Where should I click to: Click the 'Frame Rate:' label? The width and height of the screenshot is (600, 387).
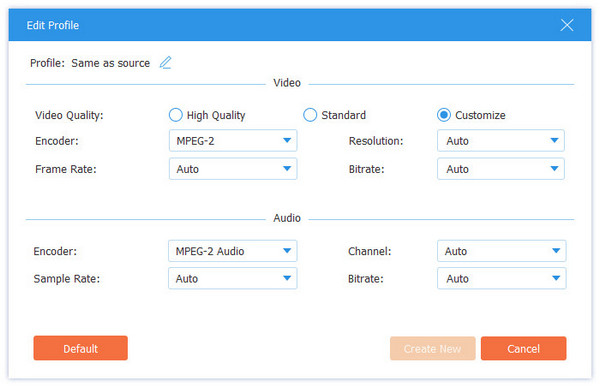(66, 169)
